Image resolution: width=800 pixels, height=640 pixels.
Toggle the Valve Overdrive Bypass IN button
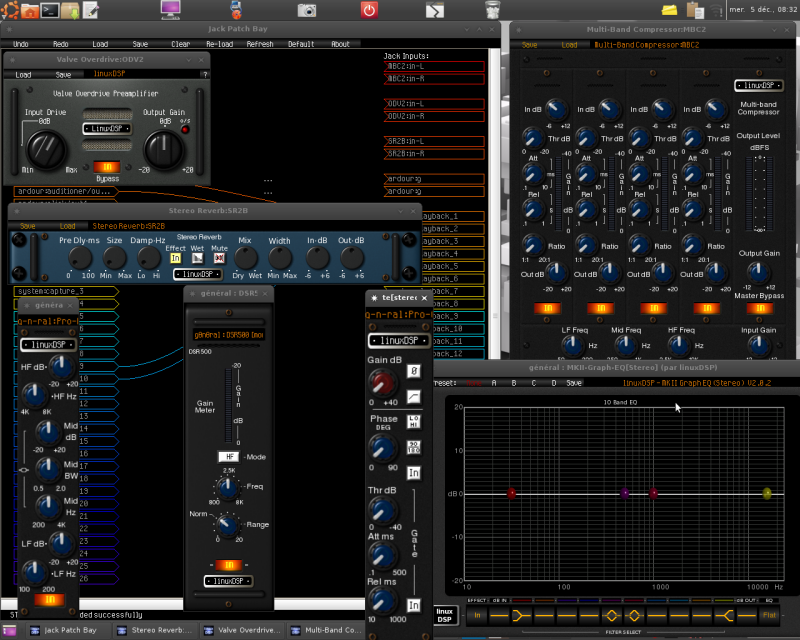click(106, 167)
